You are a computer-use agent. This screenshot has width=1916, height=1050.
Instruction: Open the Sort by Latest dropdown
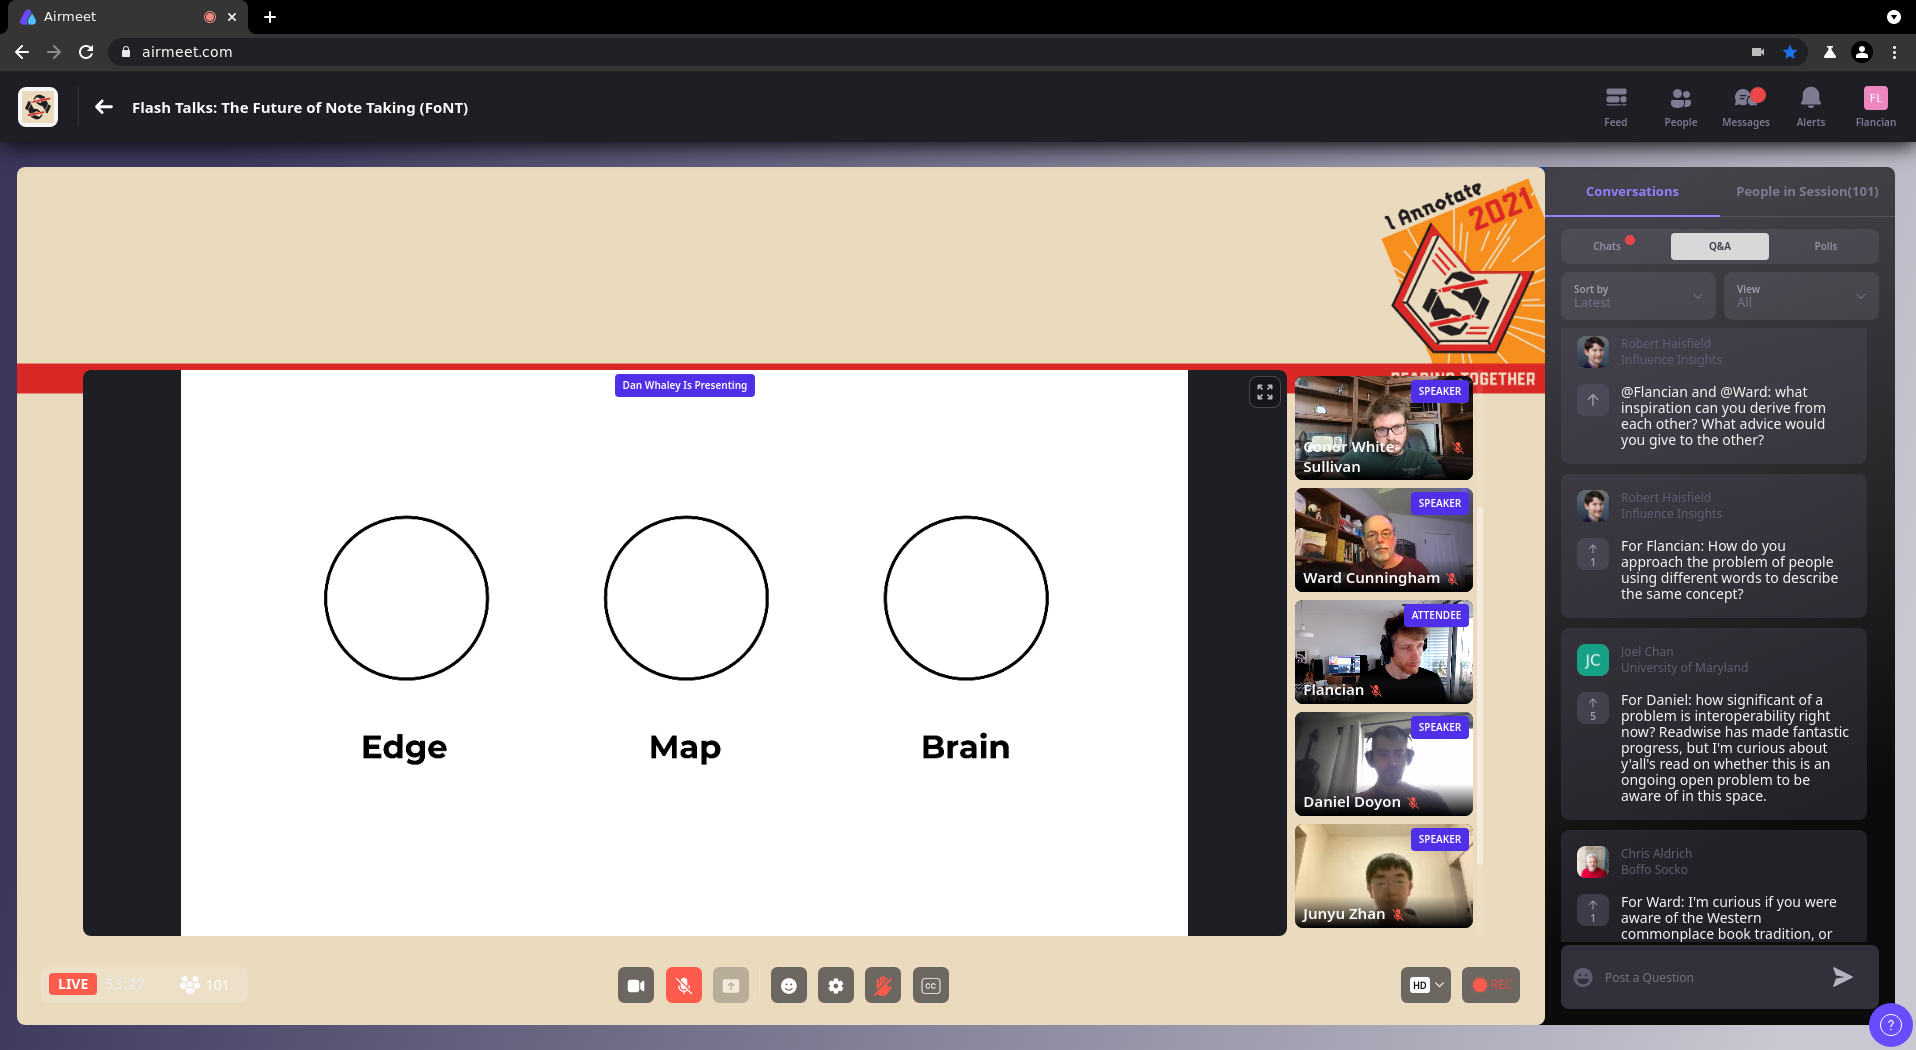(1638, 296)
